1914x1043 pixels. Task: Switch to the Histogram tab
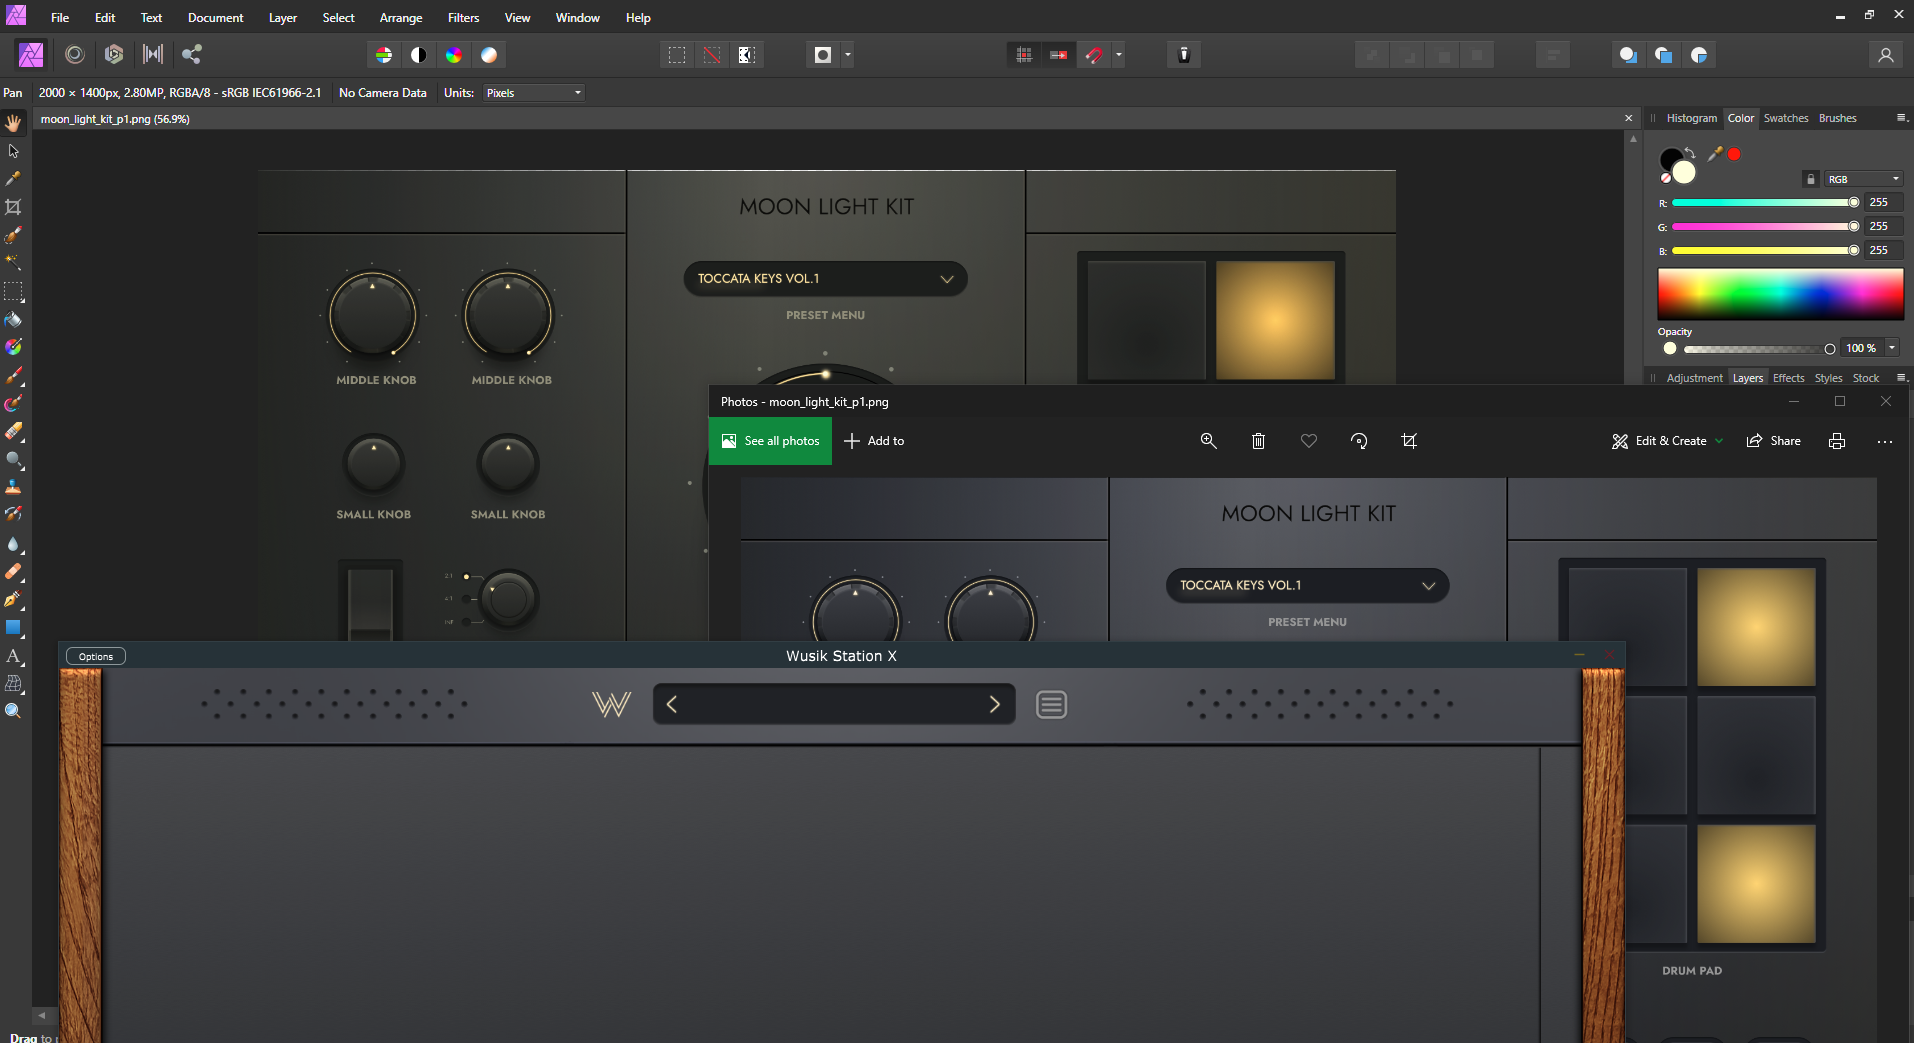click(x=1691, y=118)
